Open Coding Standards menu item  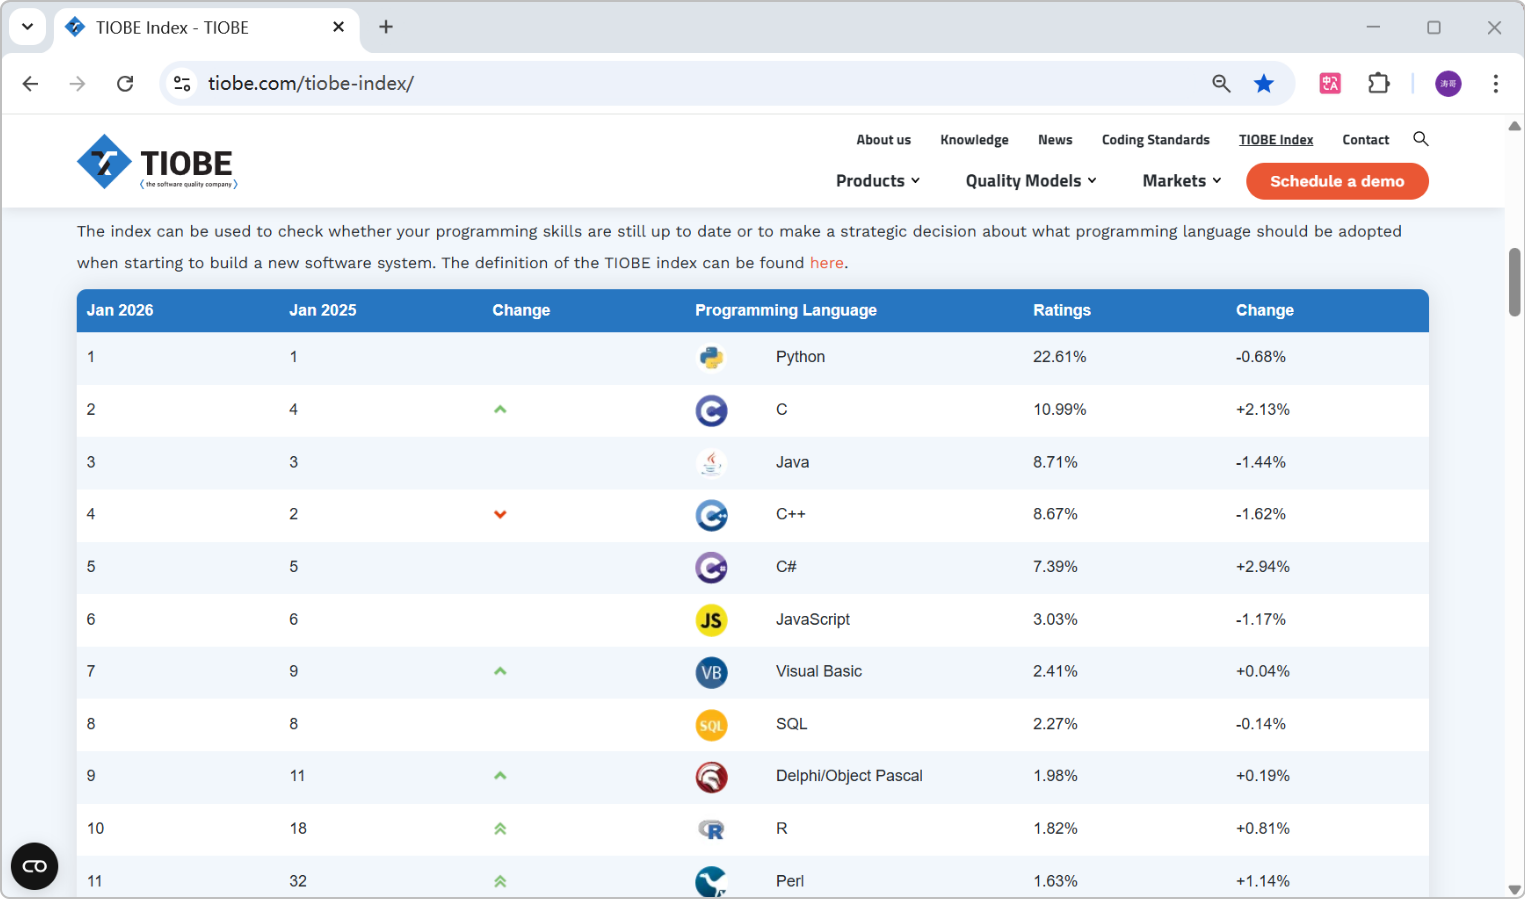1155,140
